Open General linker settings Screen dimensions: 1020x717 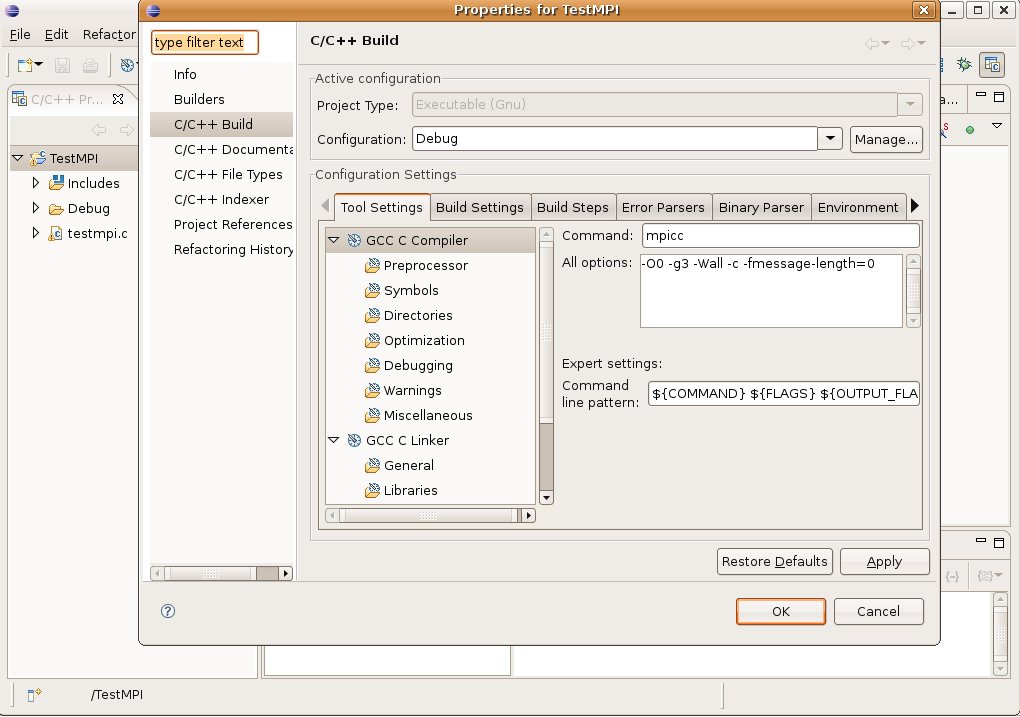[x=409, y=465]
